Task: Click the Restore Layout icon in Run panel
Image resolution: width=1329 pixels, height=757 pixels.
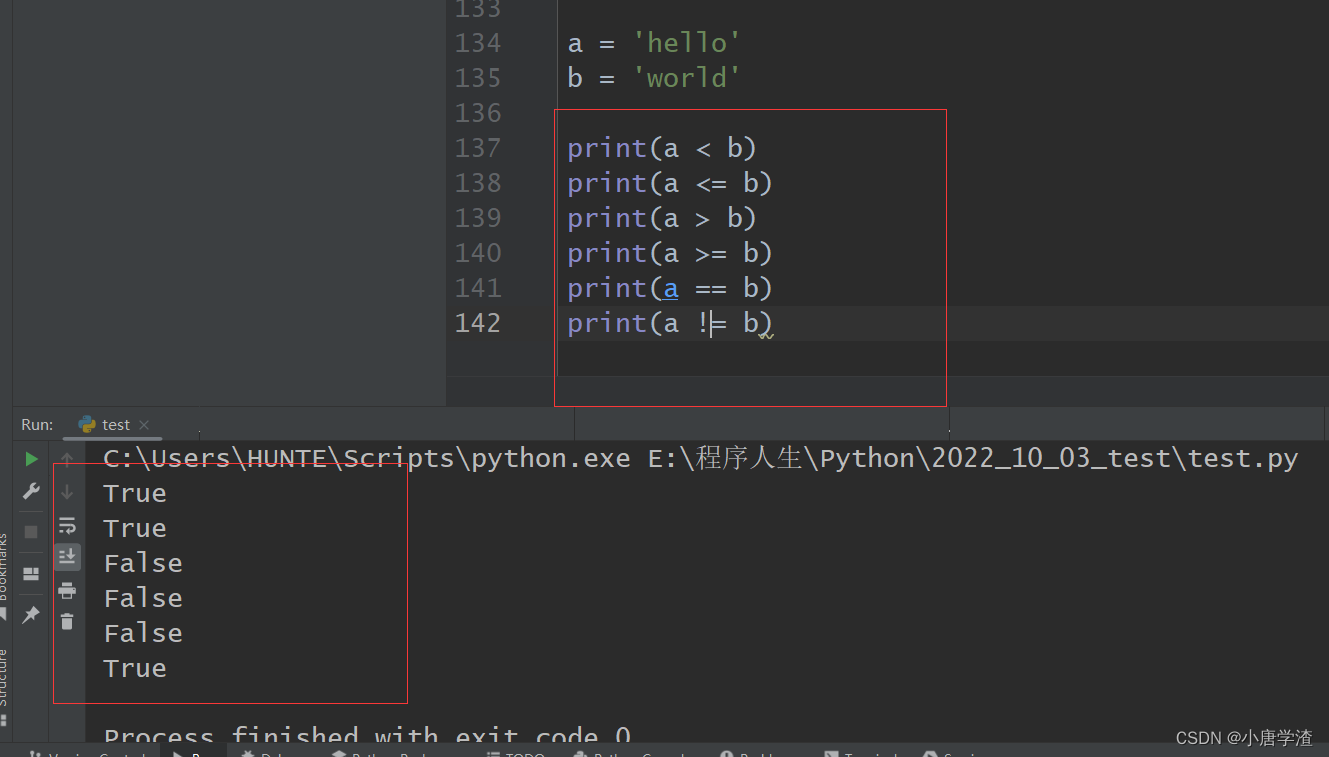Action: click(x=31, y=574)
